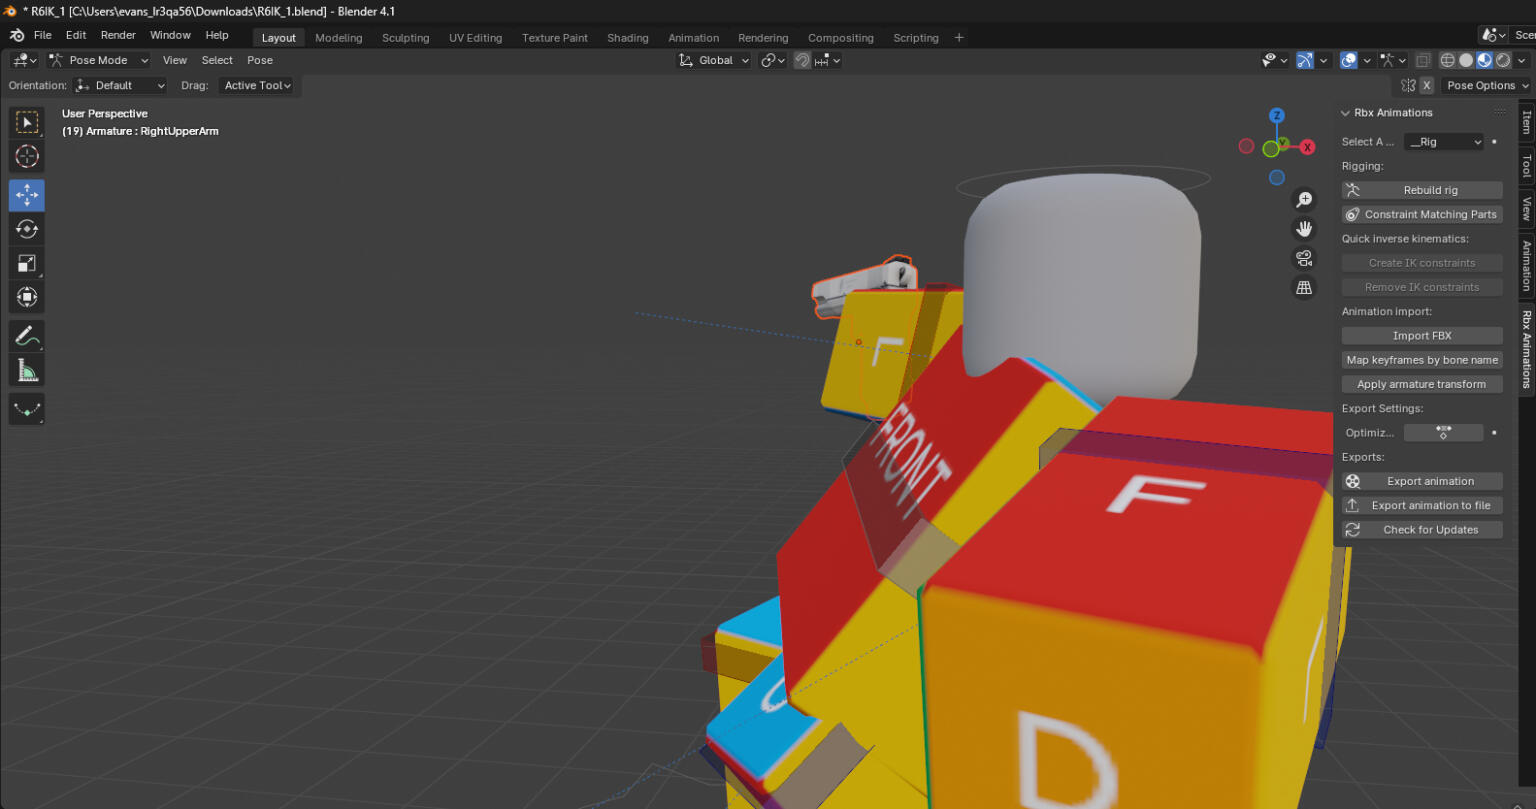Screen dimensions: 1536x809
Task: Toggle snapping magnet icon
Action: [802, 60]
